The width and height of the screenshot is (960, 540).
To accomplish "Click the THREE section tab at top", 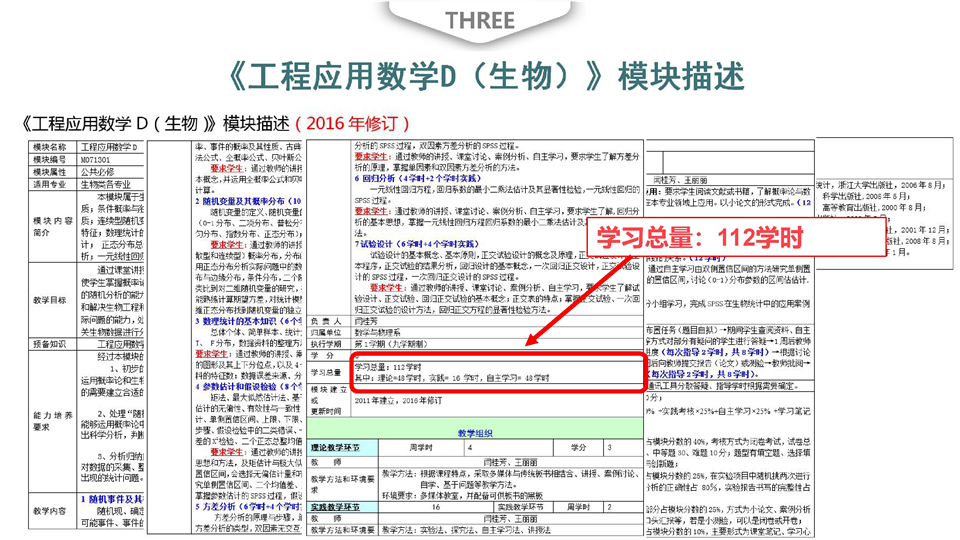I will [x=479, y=21].
